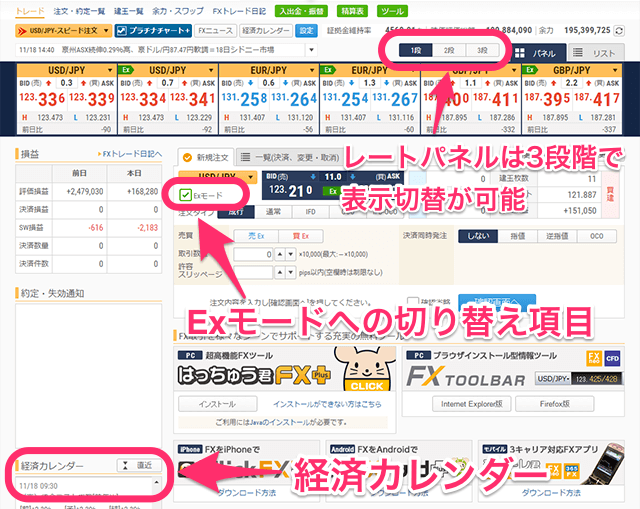Switch rate panel to 3段 display
Viewport: 640px width, 509px height.
(482, 50)
